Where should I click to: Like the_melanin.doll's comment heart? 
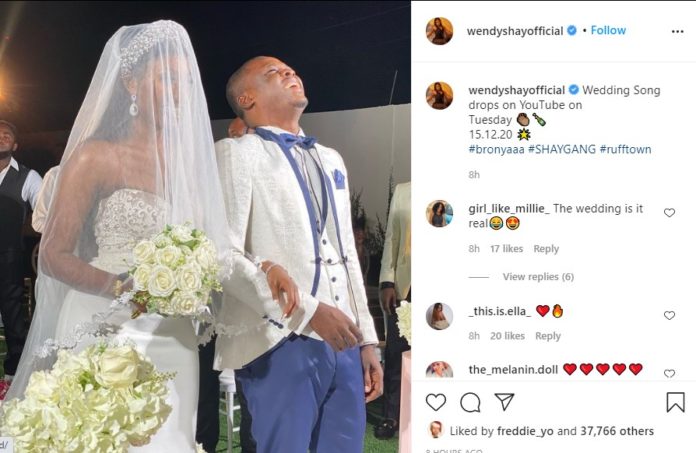[x=669, y=374]
